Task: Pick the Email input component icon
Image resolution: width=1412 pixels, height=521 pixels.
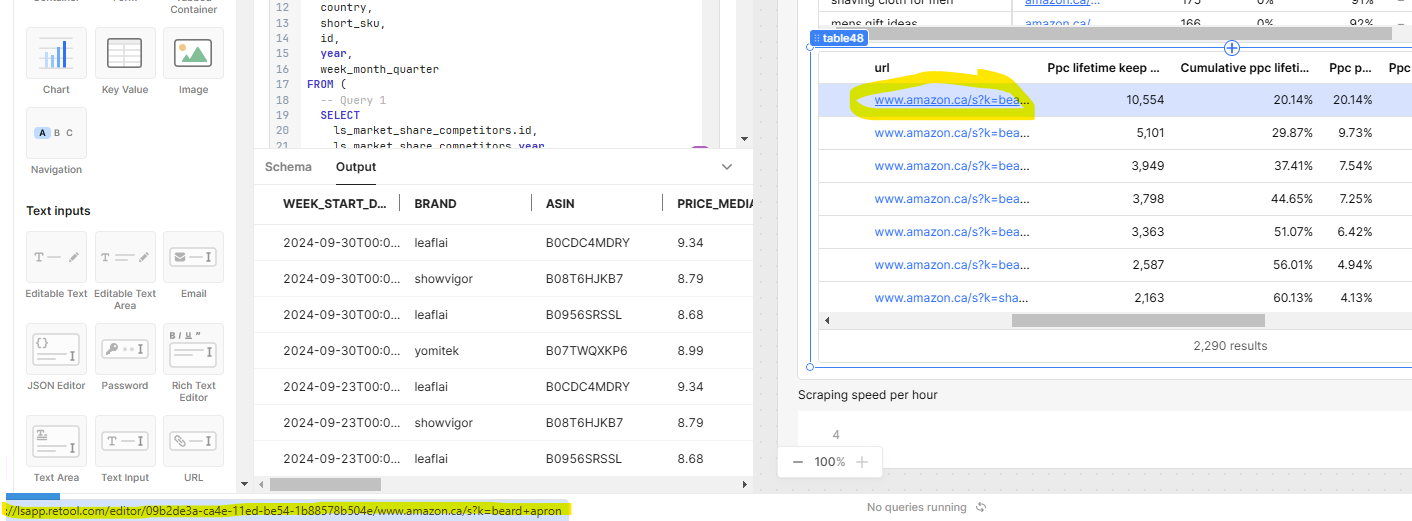Action: 193,257
